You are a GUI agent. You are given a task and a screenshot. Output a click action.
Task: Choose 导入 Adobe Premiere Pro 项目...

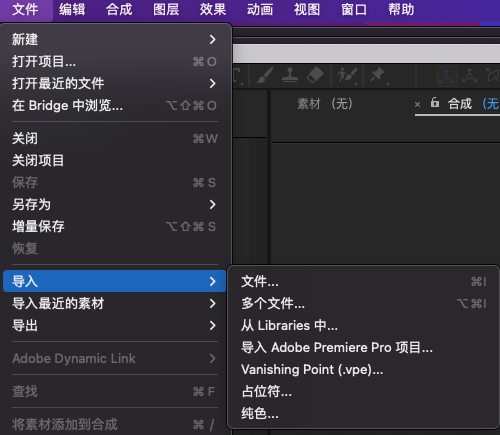[x=363, y=348]
